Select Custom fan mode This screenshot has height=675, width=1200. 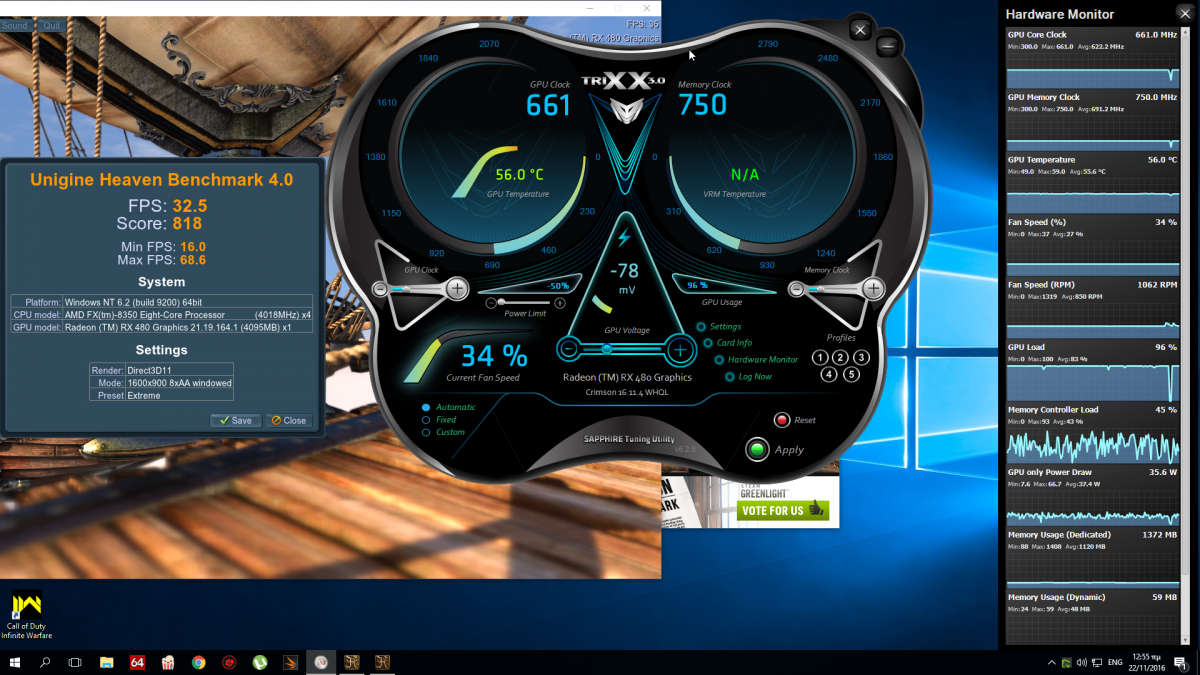(x=443, y=432)
